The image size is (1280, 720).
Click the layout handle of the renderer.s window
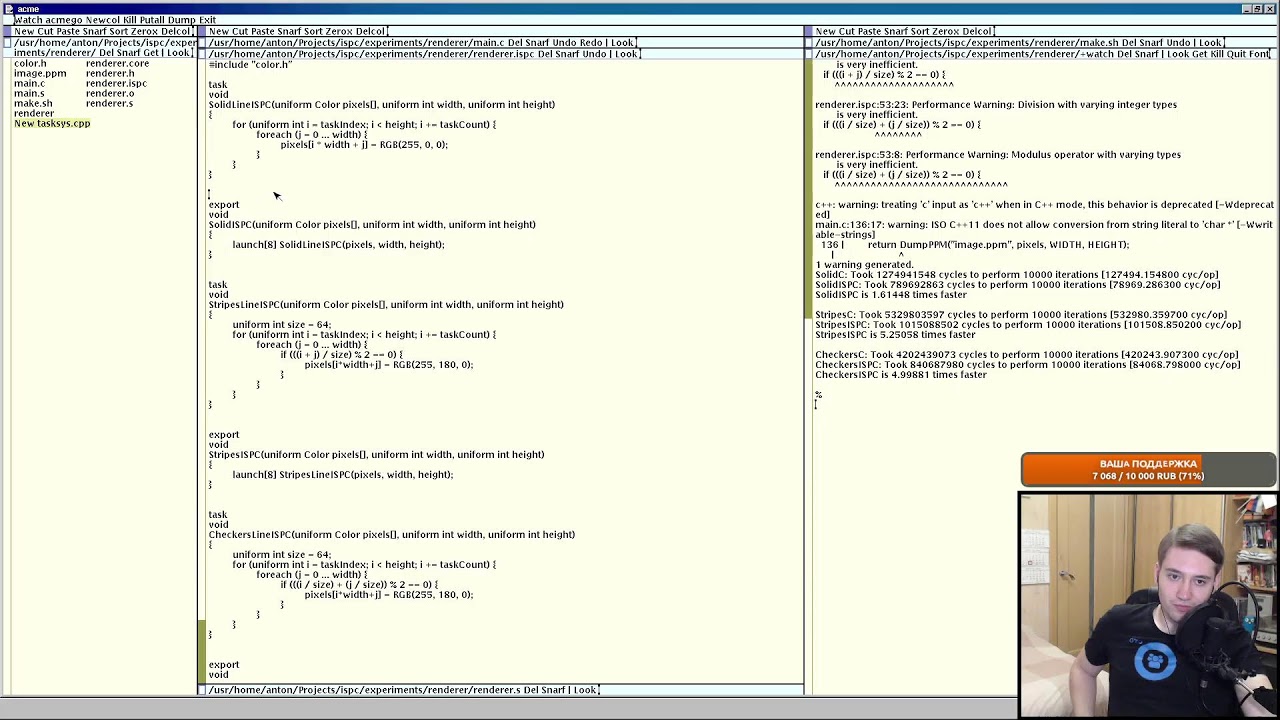tap(202, 690)
